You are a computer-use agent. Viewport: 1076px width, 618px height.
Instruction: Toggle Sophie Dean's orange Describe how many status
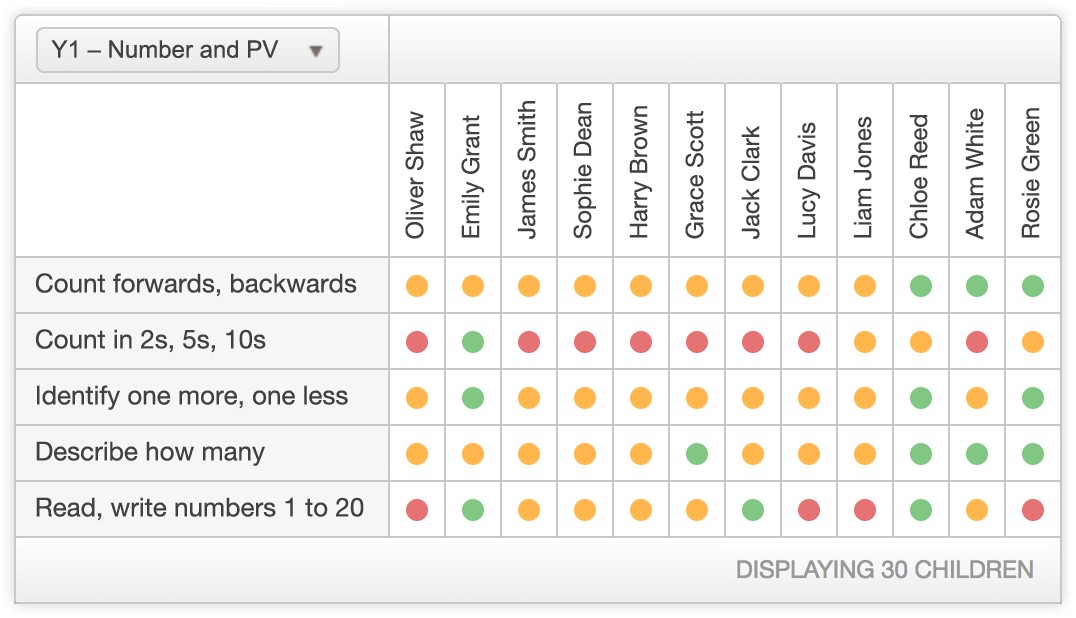[x=585, y=453]
